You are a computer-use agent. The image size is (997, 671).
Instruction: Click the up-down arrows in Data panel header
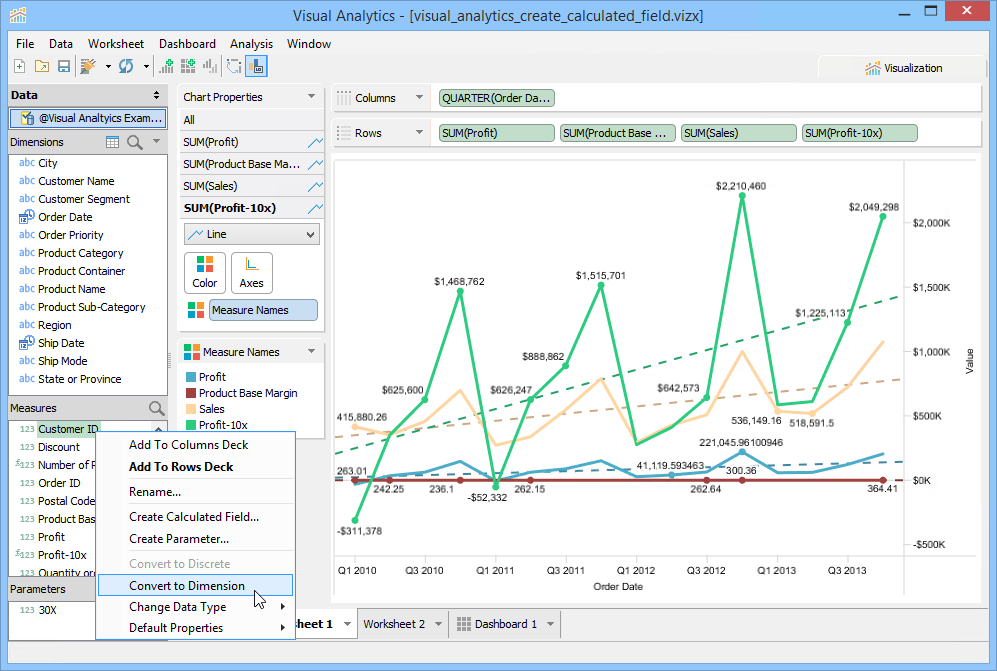[156, 95]
